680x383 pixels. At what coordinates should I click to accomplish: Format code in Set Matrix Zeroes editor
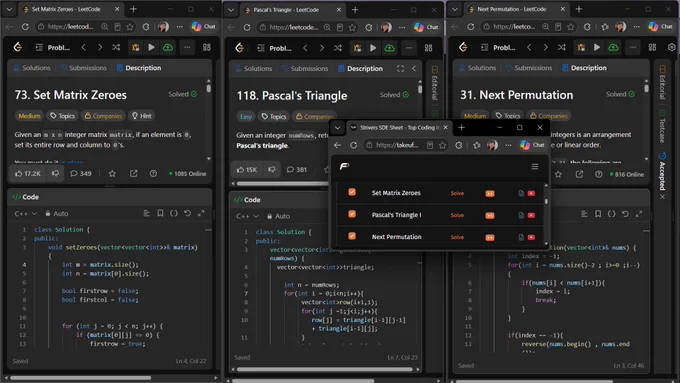pyautogui.click(x=147, y=213)
